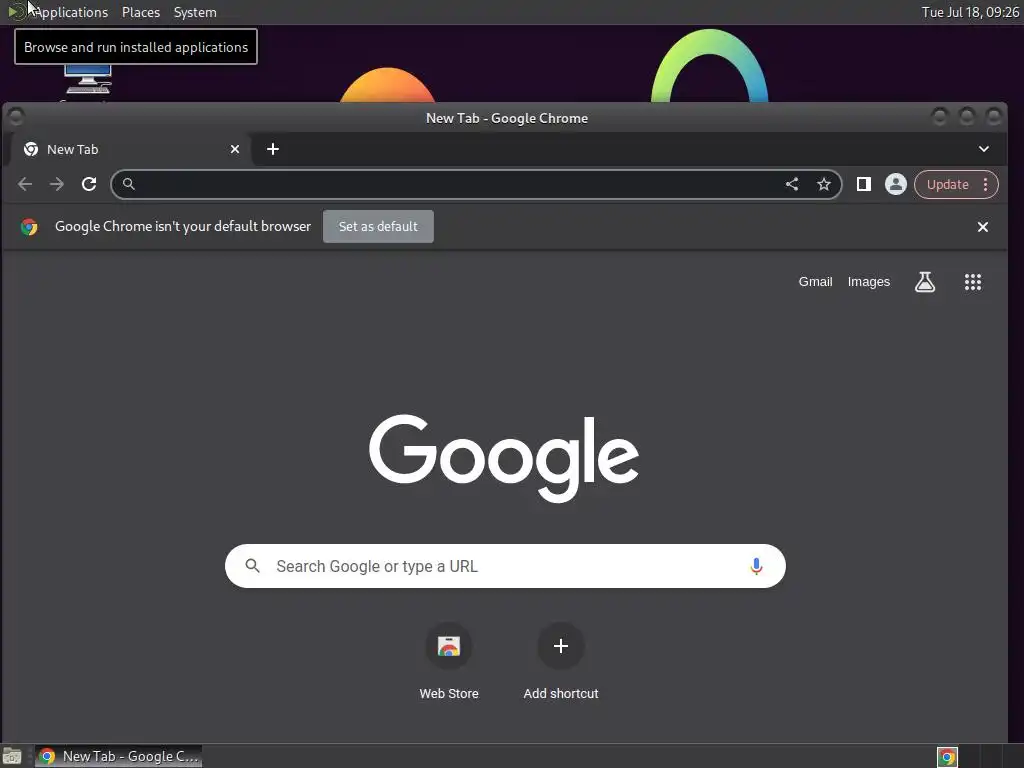Open the Google apps grid
Screen dimensions: 1024x768
tap(972, 282)
